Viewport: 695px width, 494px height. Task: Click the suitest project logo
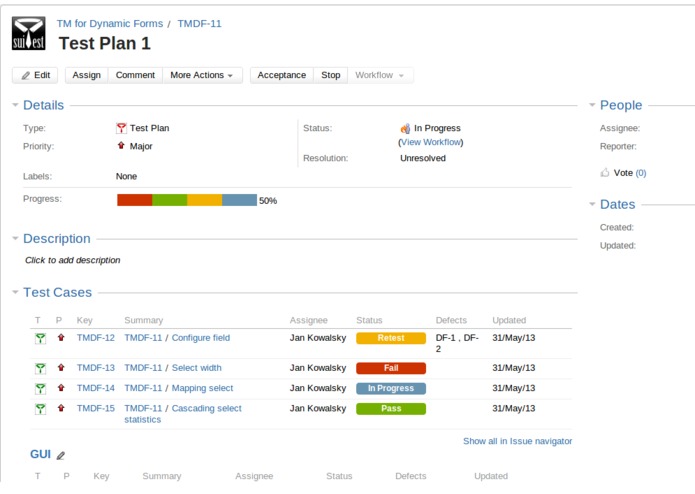point(28,33)
